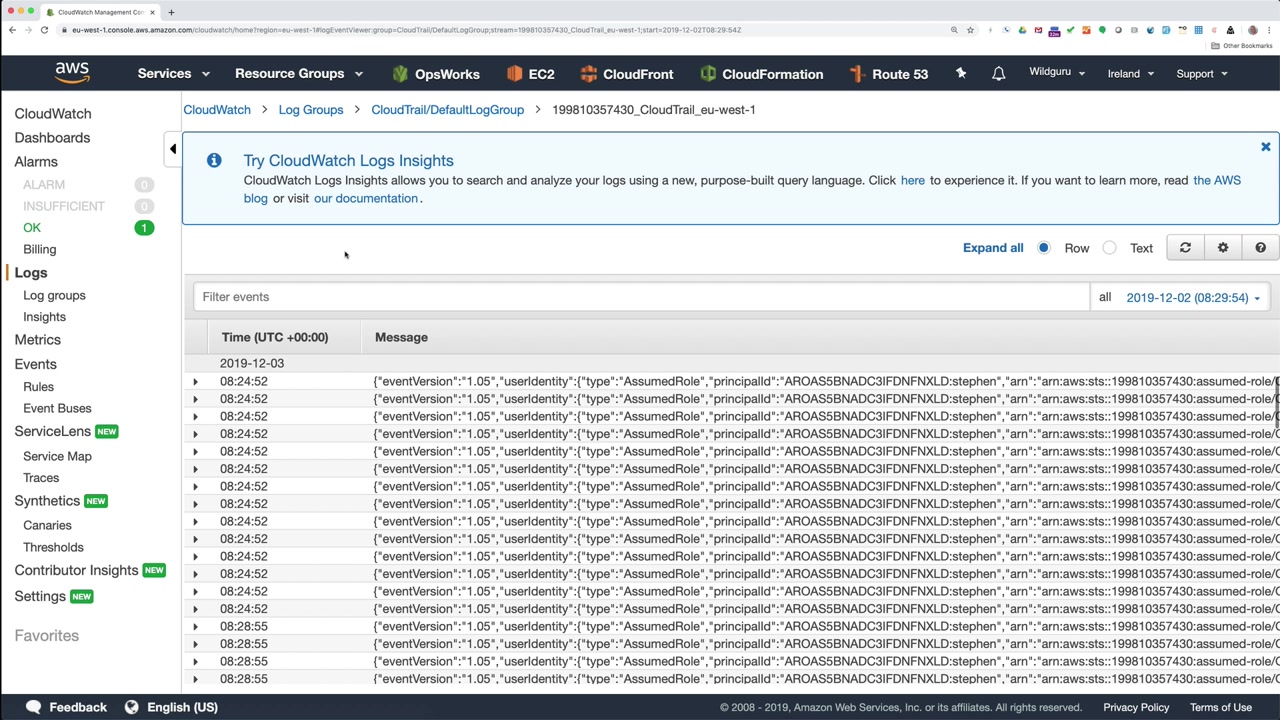
Task: Click the AWS logo home icon
Action: coord(72,73)
